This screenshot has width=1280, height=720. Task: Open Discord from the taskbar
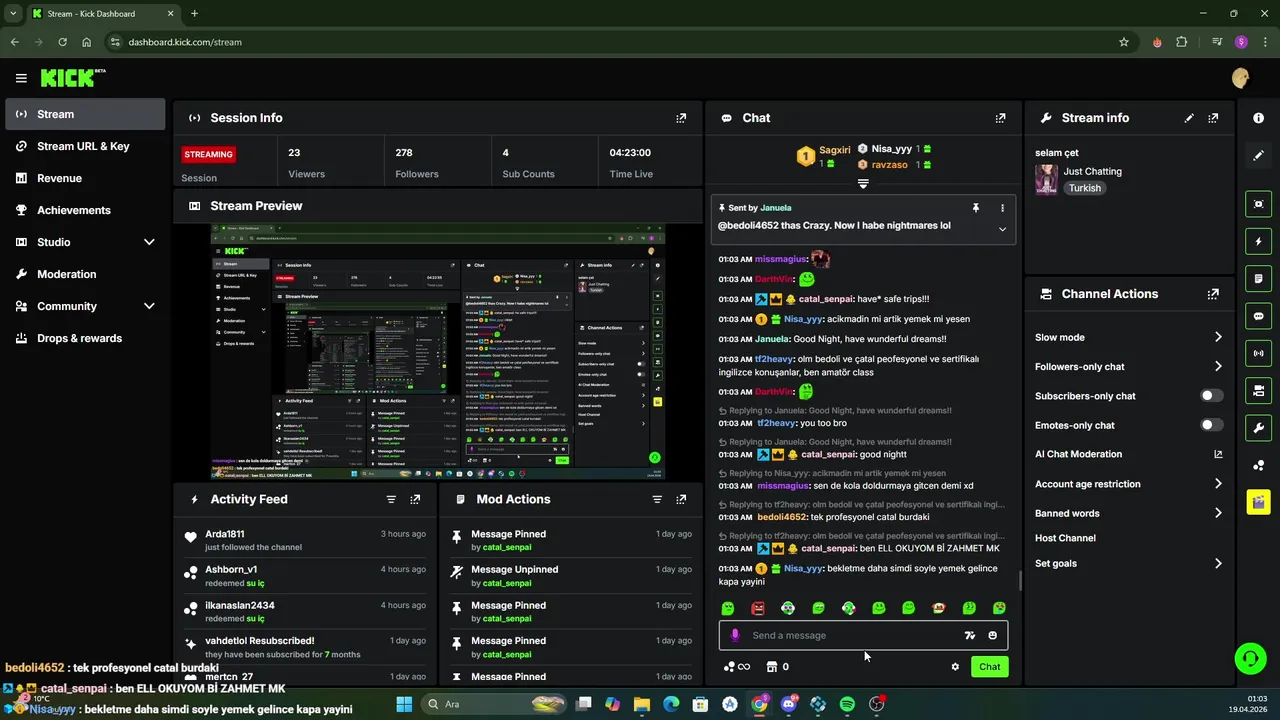788,704
